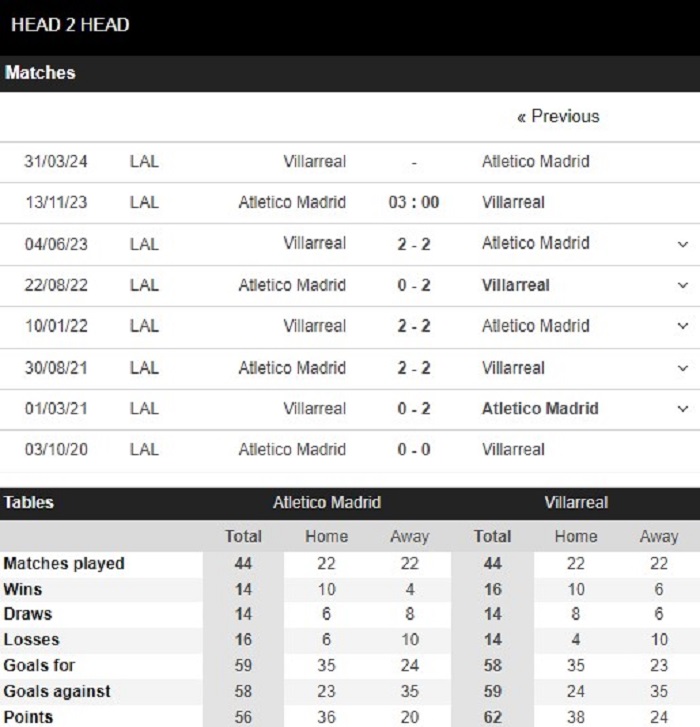700x727 pixels.
Task: Open the 03 : 00 kickoff for 13/11/23
Action: pyautogui.click(x=414, y=202)
